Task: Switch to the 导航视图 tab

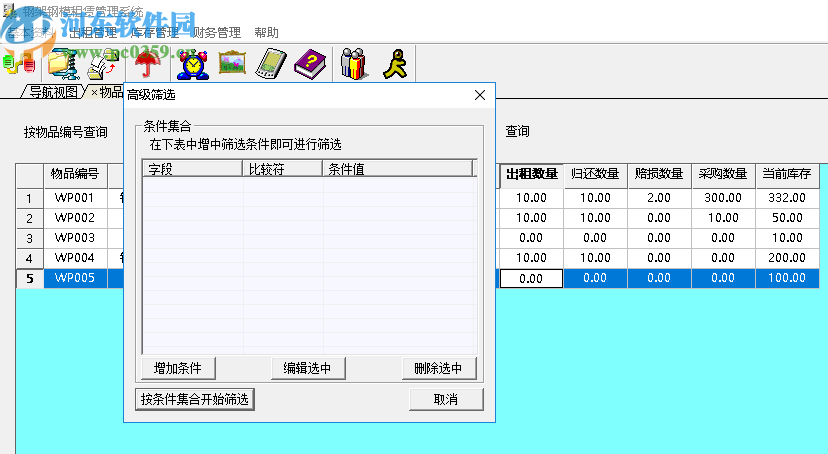Action: [53, 92]
